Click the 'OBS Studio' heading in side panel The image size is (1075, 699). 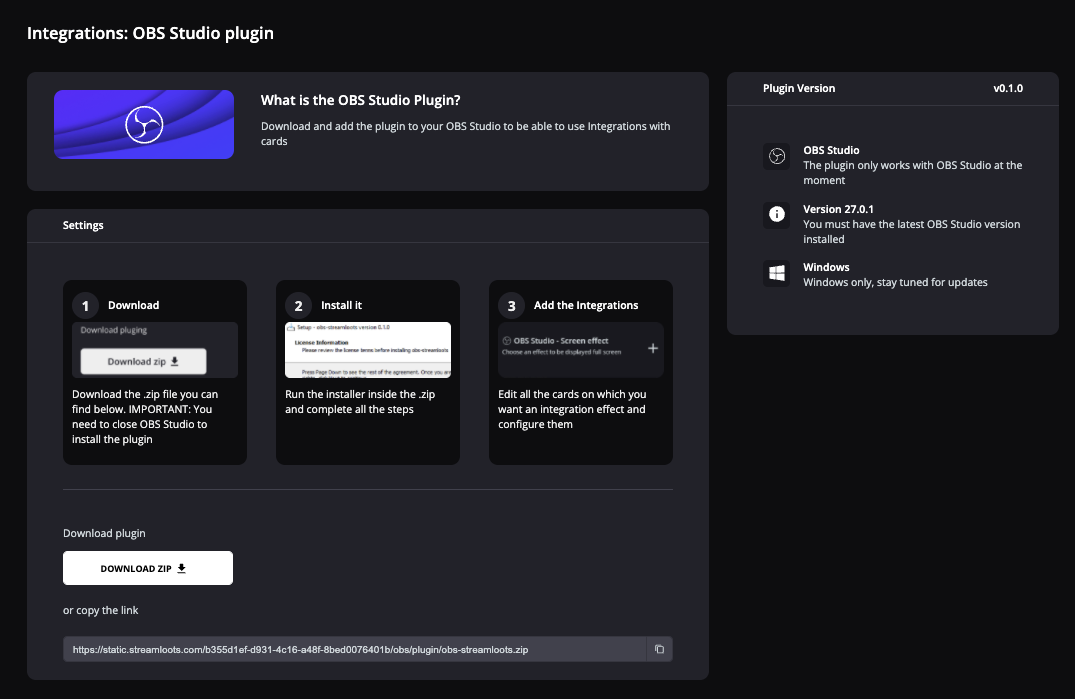[x=831, y=150]
